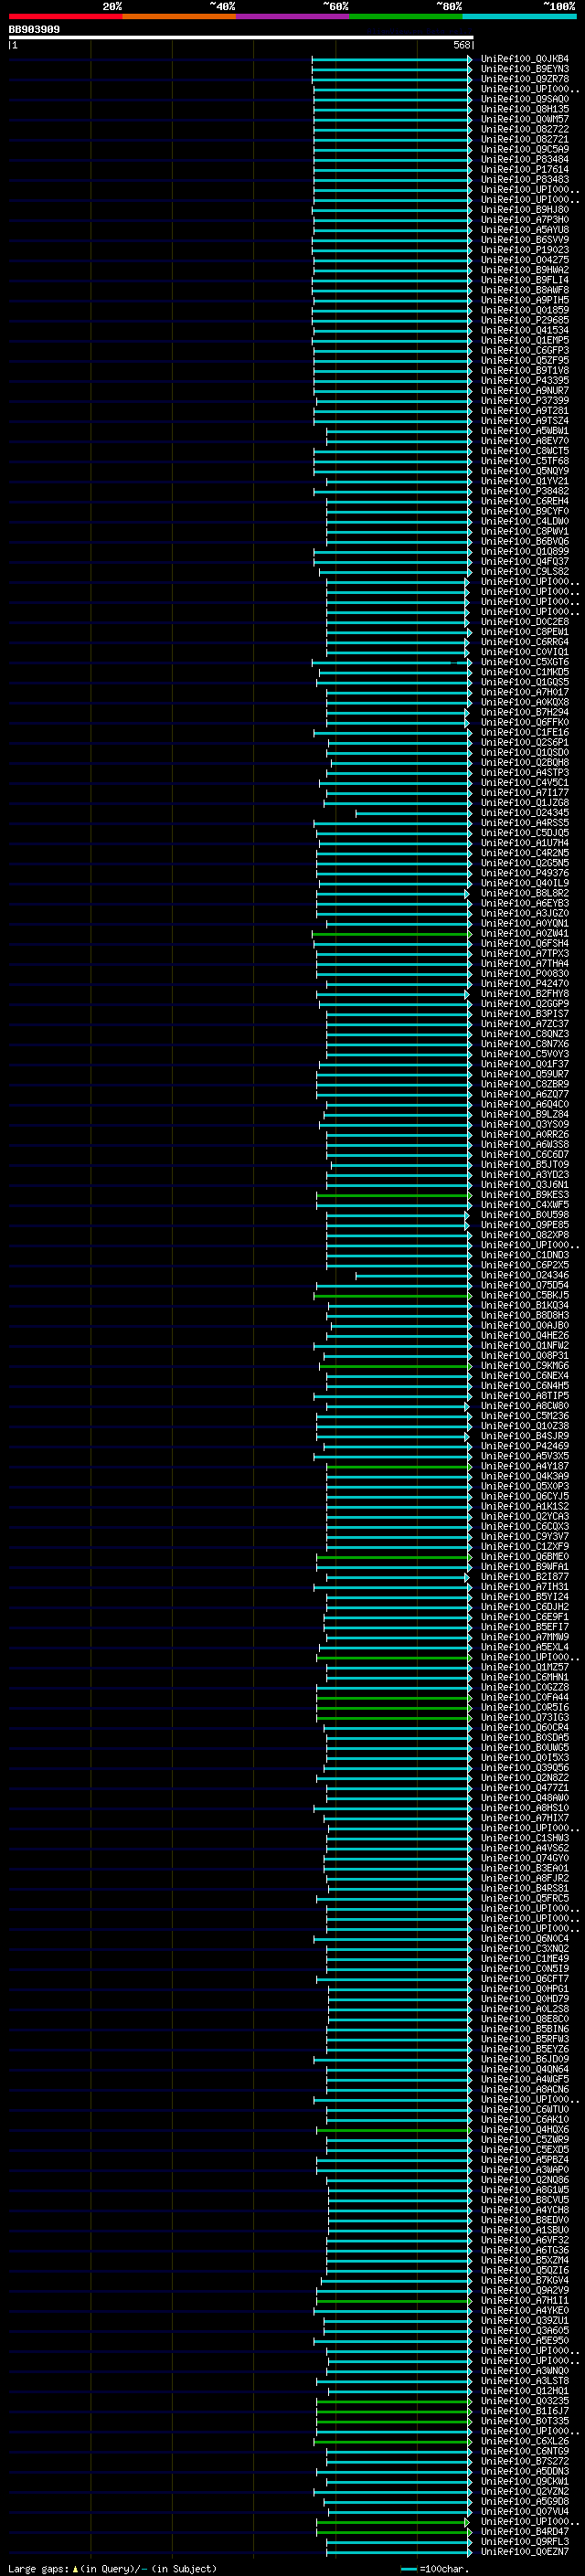Click the BB903909 query label
This screenshot has width=585, height=2576.
click(x=34, y=30)
